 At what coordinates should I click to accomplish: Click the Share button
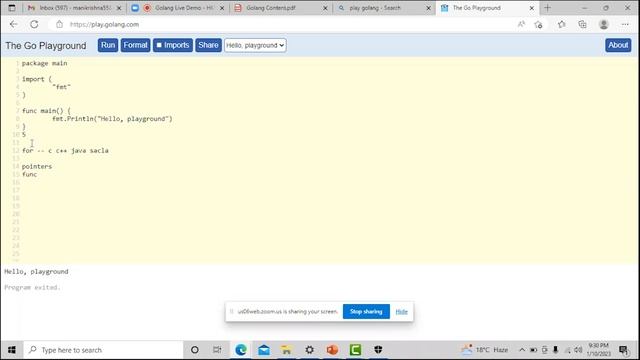click(208, 45)
